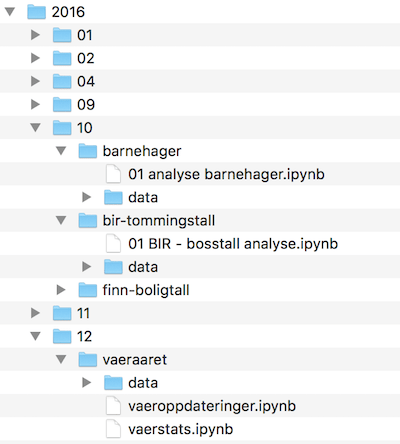Image resolution: width=400 pixels, height=444 pixels.
Task: Click the finn-boligtall folder icon
Action: (88, 290)
